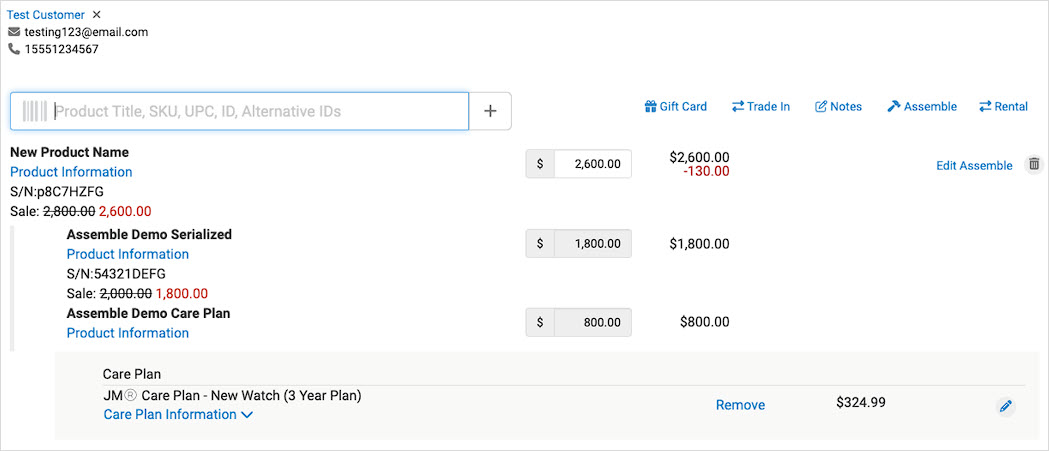The height and width of the screenshot is (451, 1049).
Task: Open Product Information for New Product Name
Action: pyautogui.click(x=71, y=172)
